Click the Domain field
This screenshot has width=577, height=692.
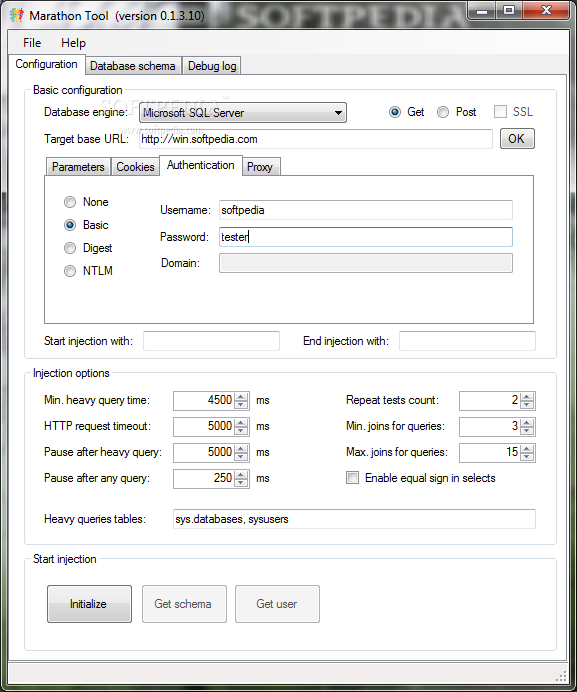(366, 263)
